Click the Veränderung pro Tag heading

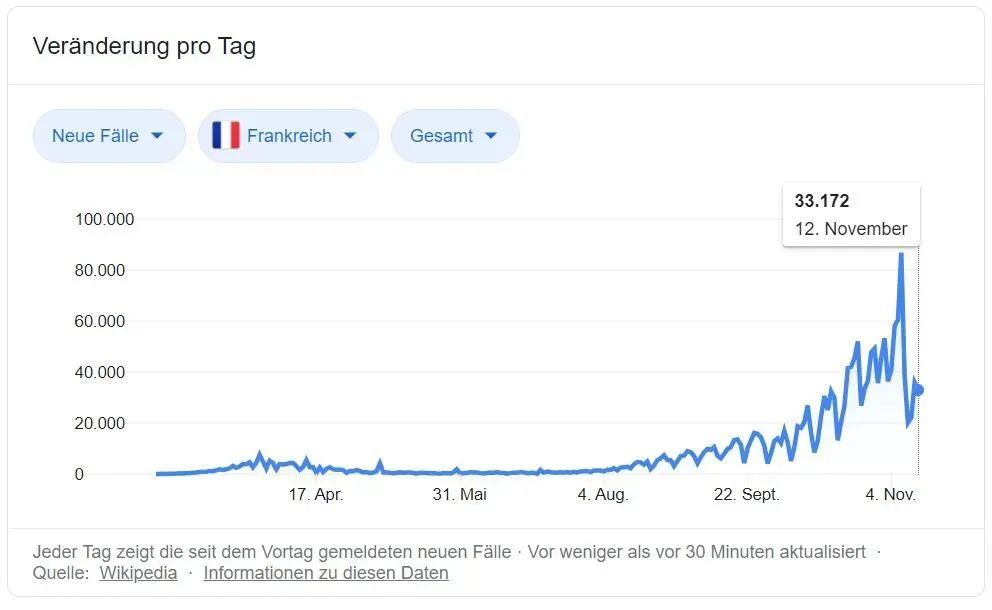(144, 46)
